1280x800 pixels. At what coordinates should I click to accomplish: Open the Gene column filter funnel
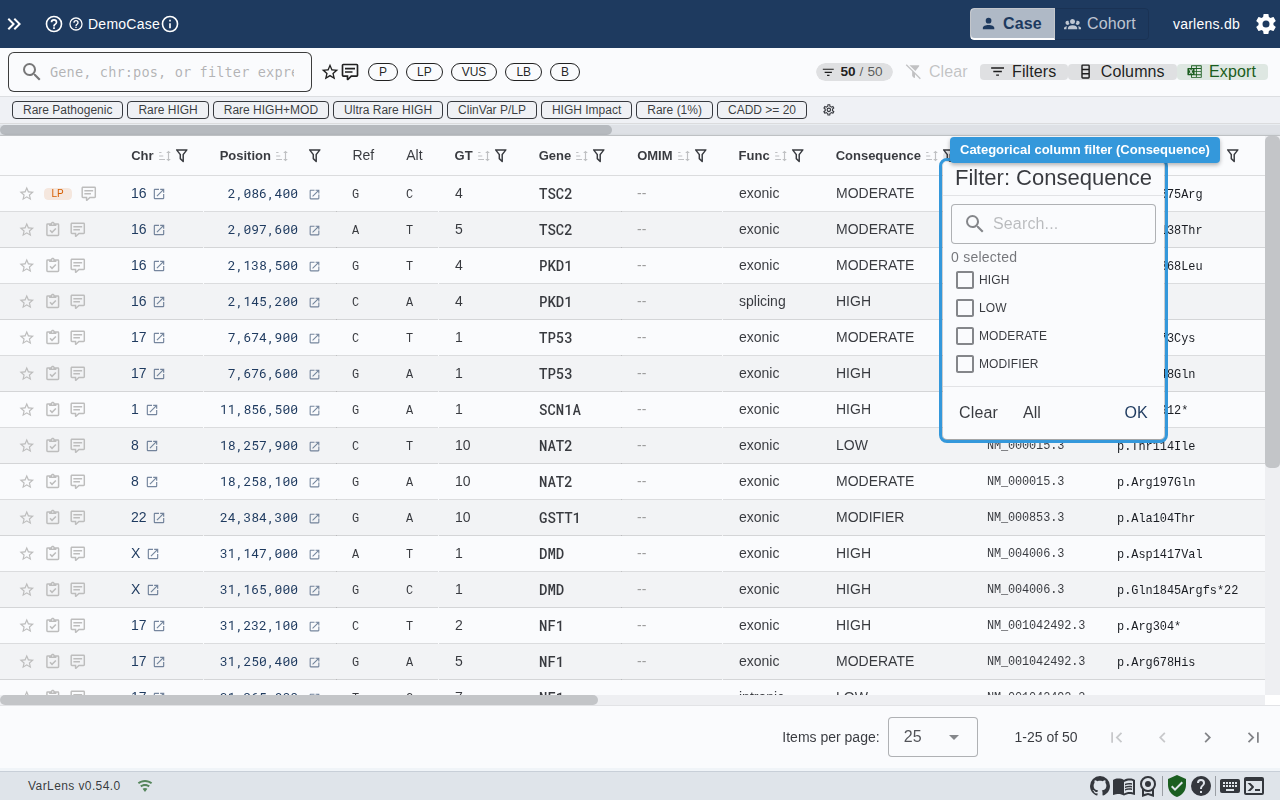(599, 156)
